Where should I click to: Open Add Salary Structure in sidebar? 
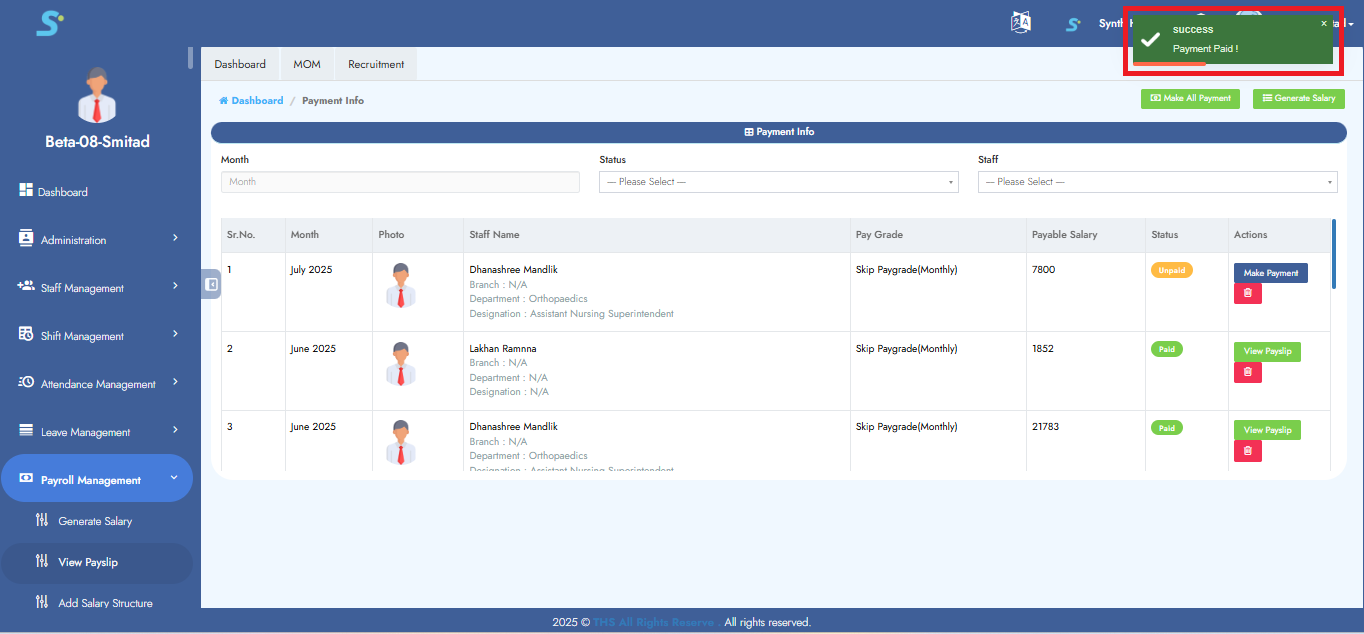[x=105, y=603]
